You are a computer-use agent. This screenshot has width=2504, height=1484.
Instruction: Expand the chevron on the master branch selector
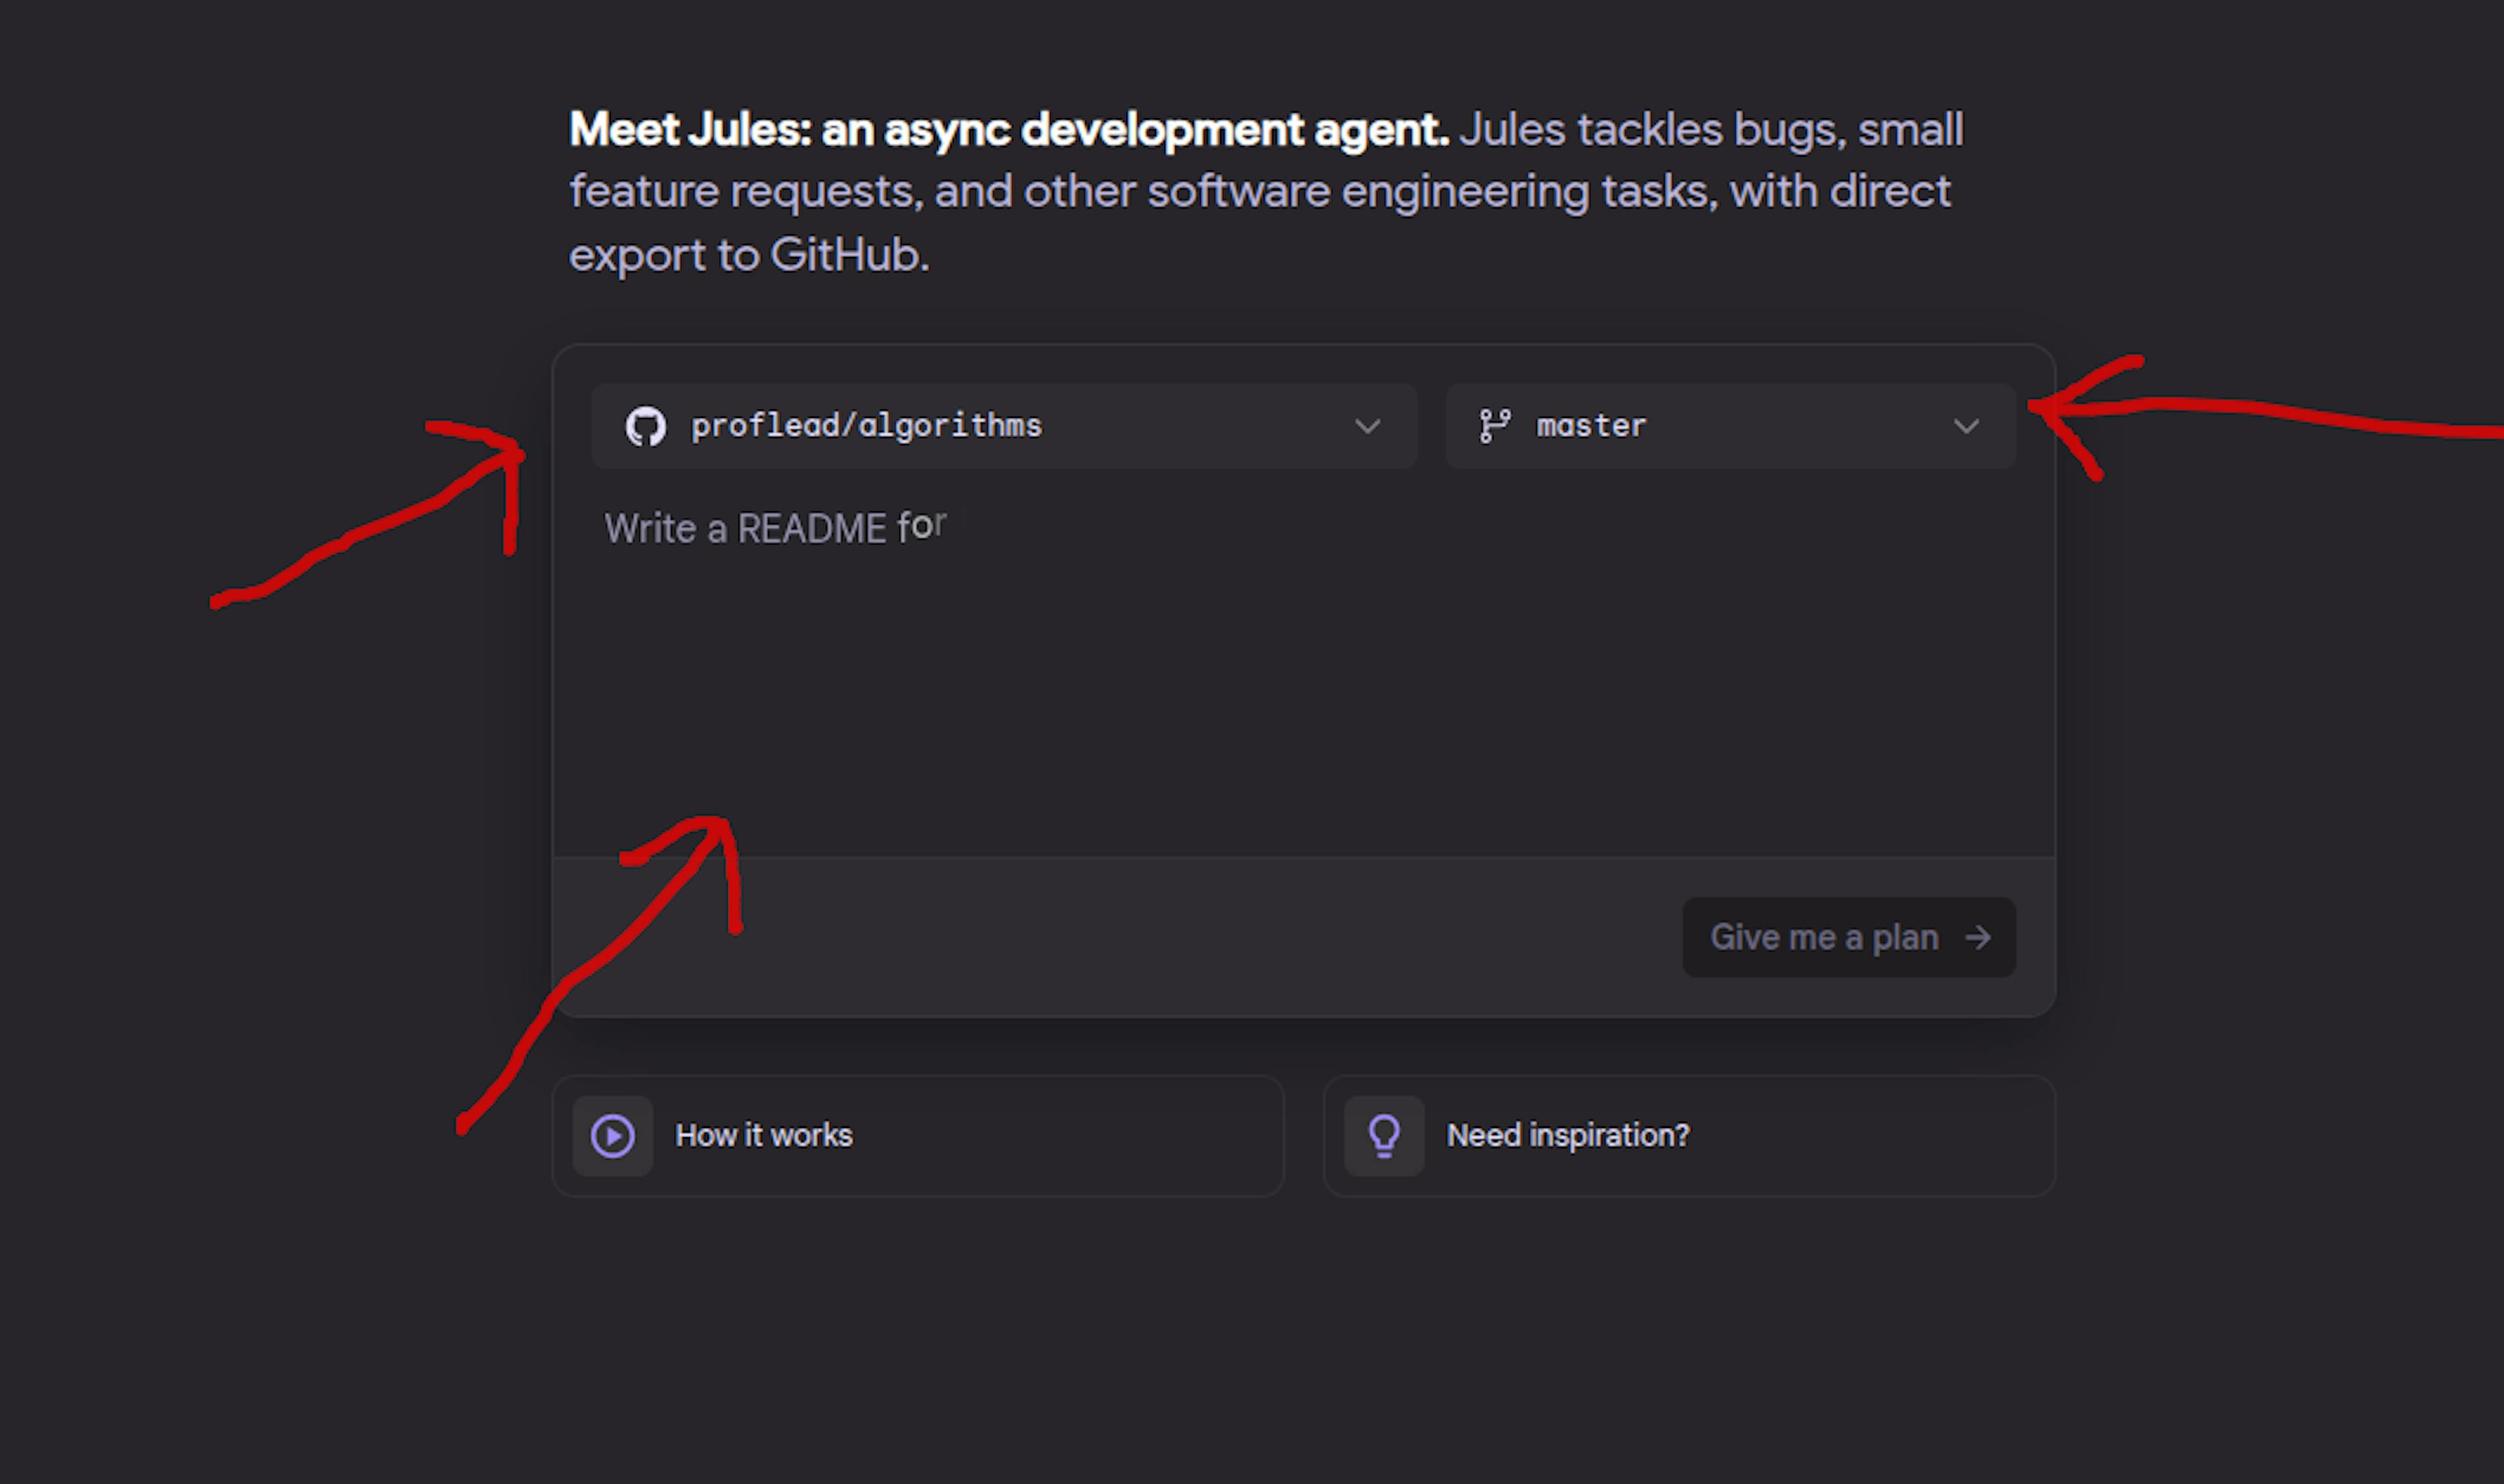[1966, 427]
